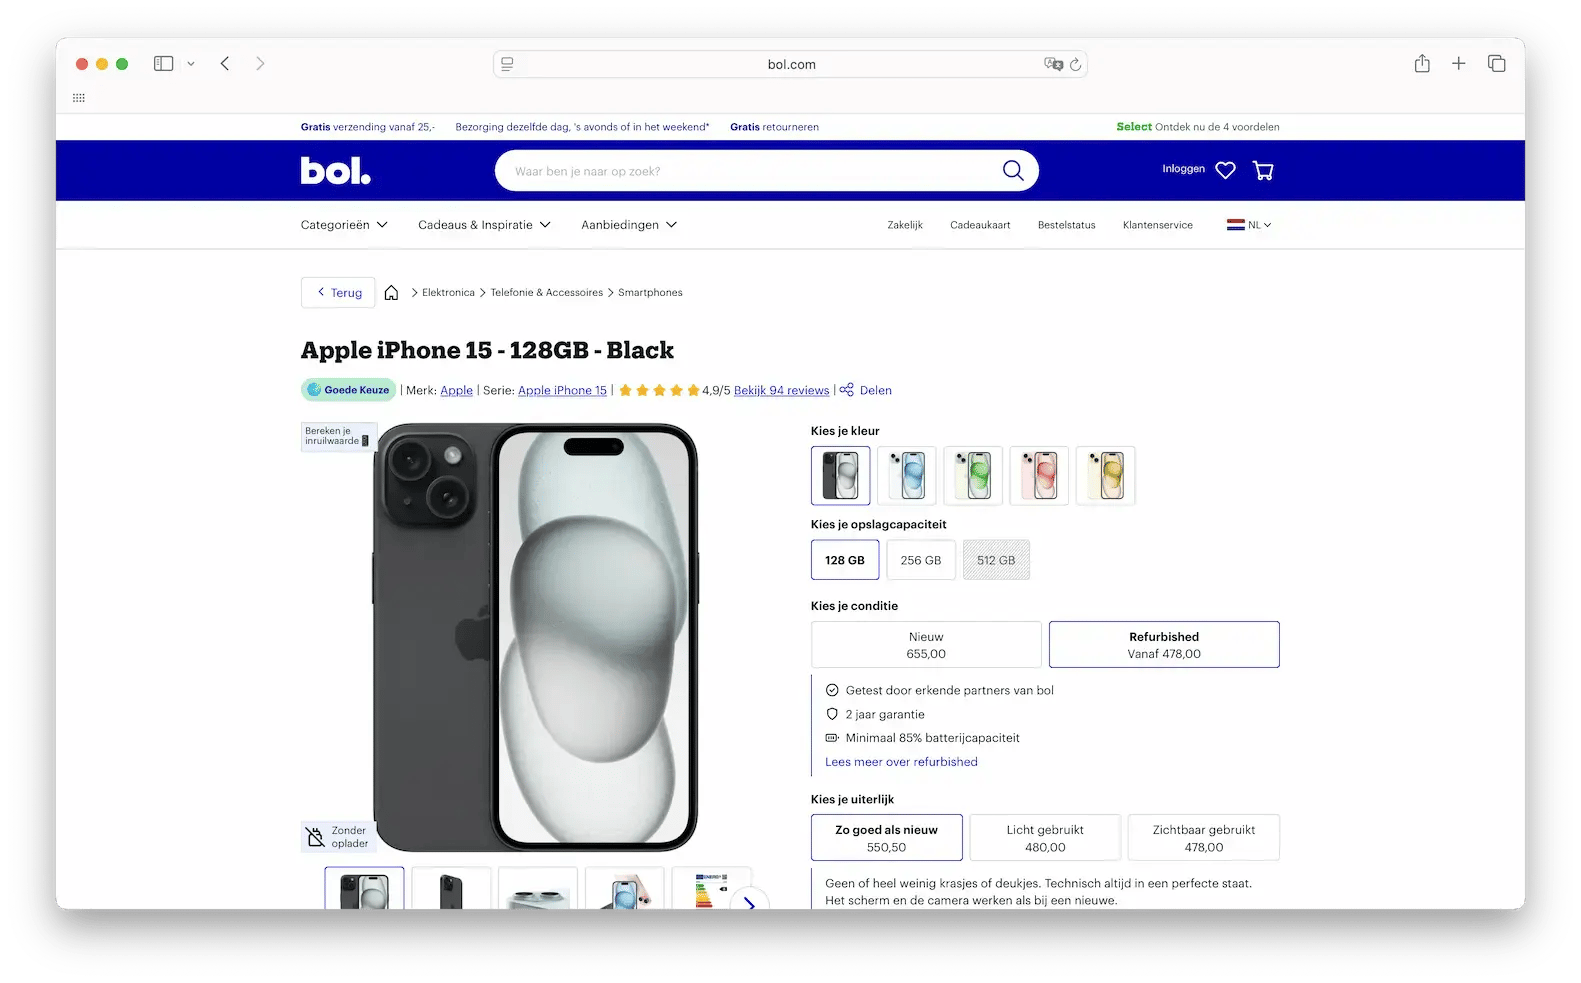Select Zo goed als nieuw 550,50
Image resolution: width=1581 pixels, height=983 pixels.
pyautogui.click(x=887, y=838)
